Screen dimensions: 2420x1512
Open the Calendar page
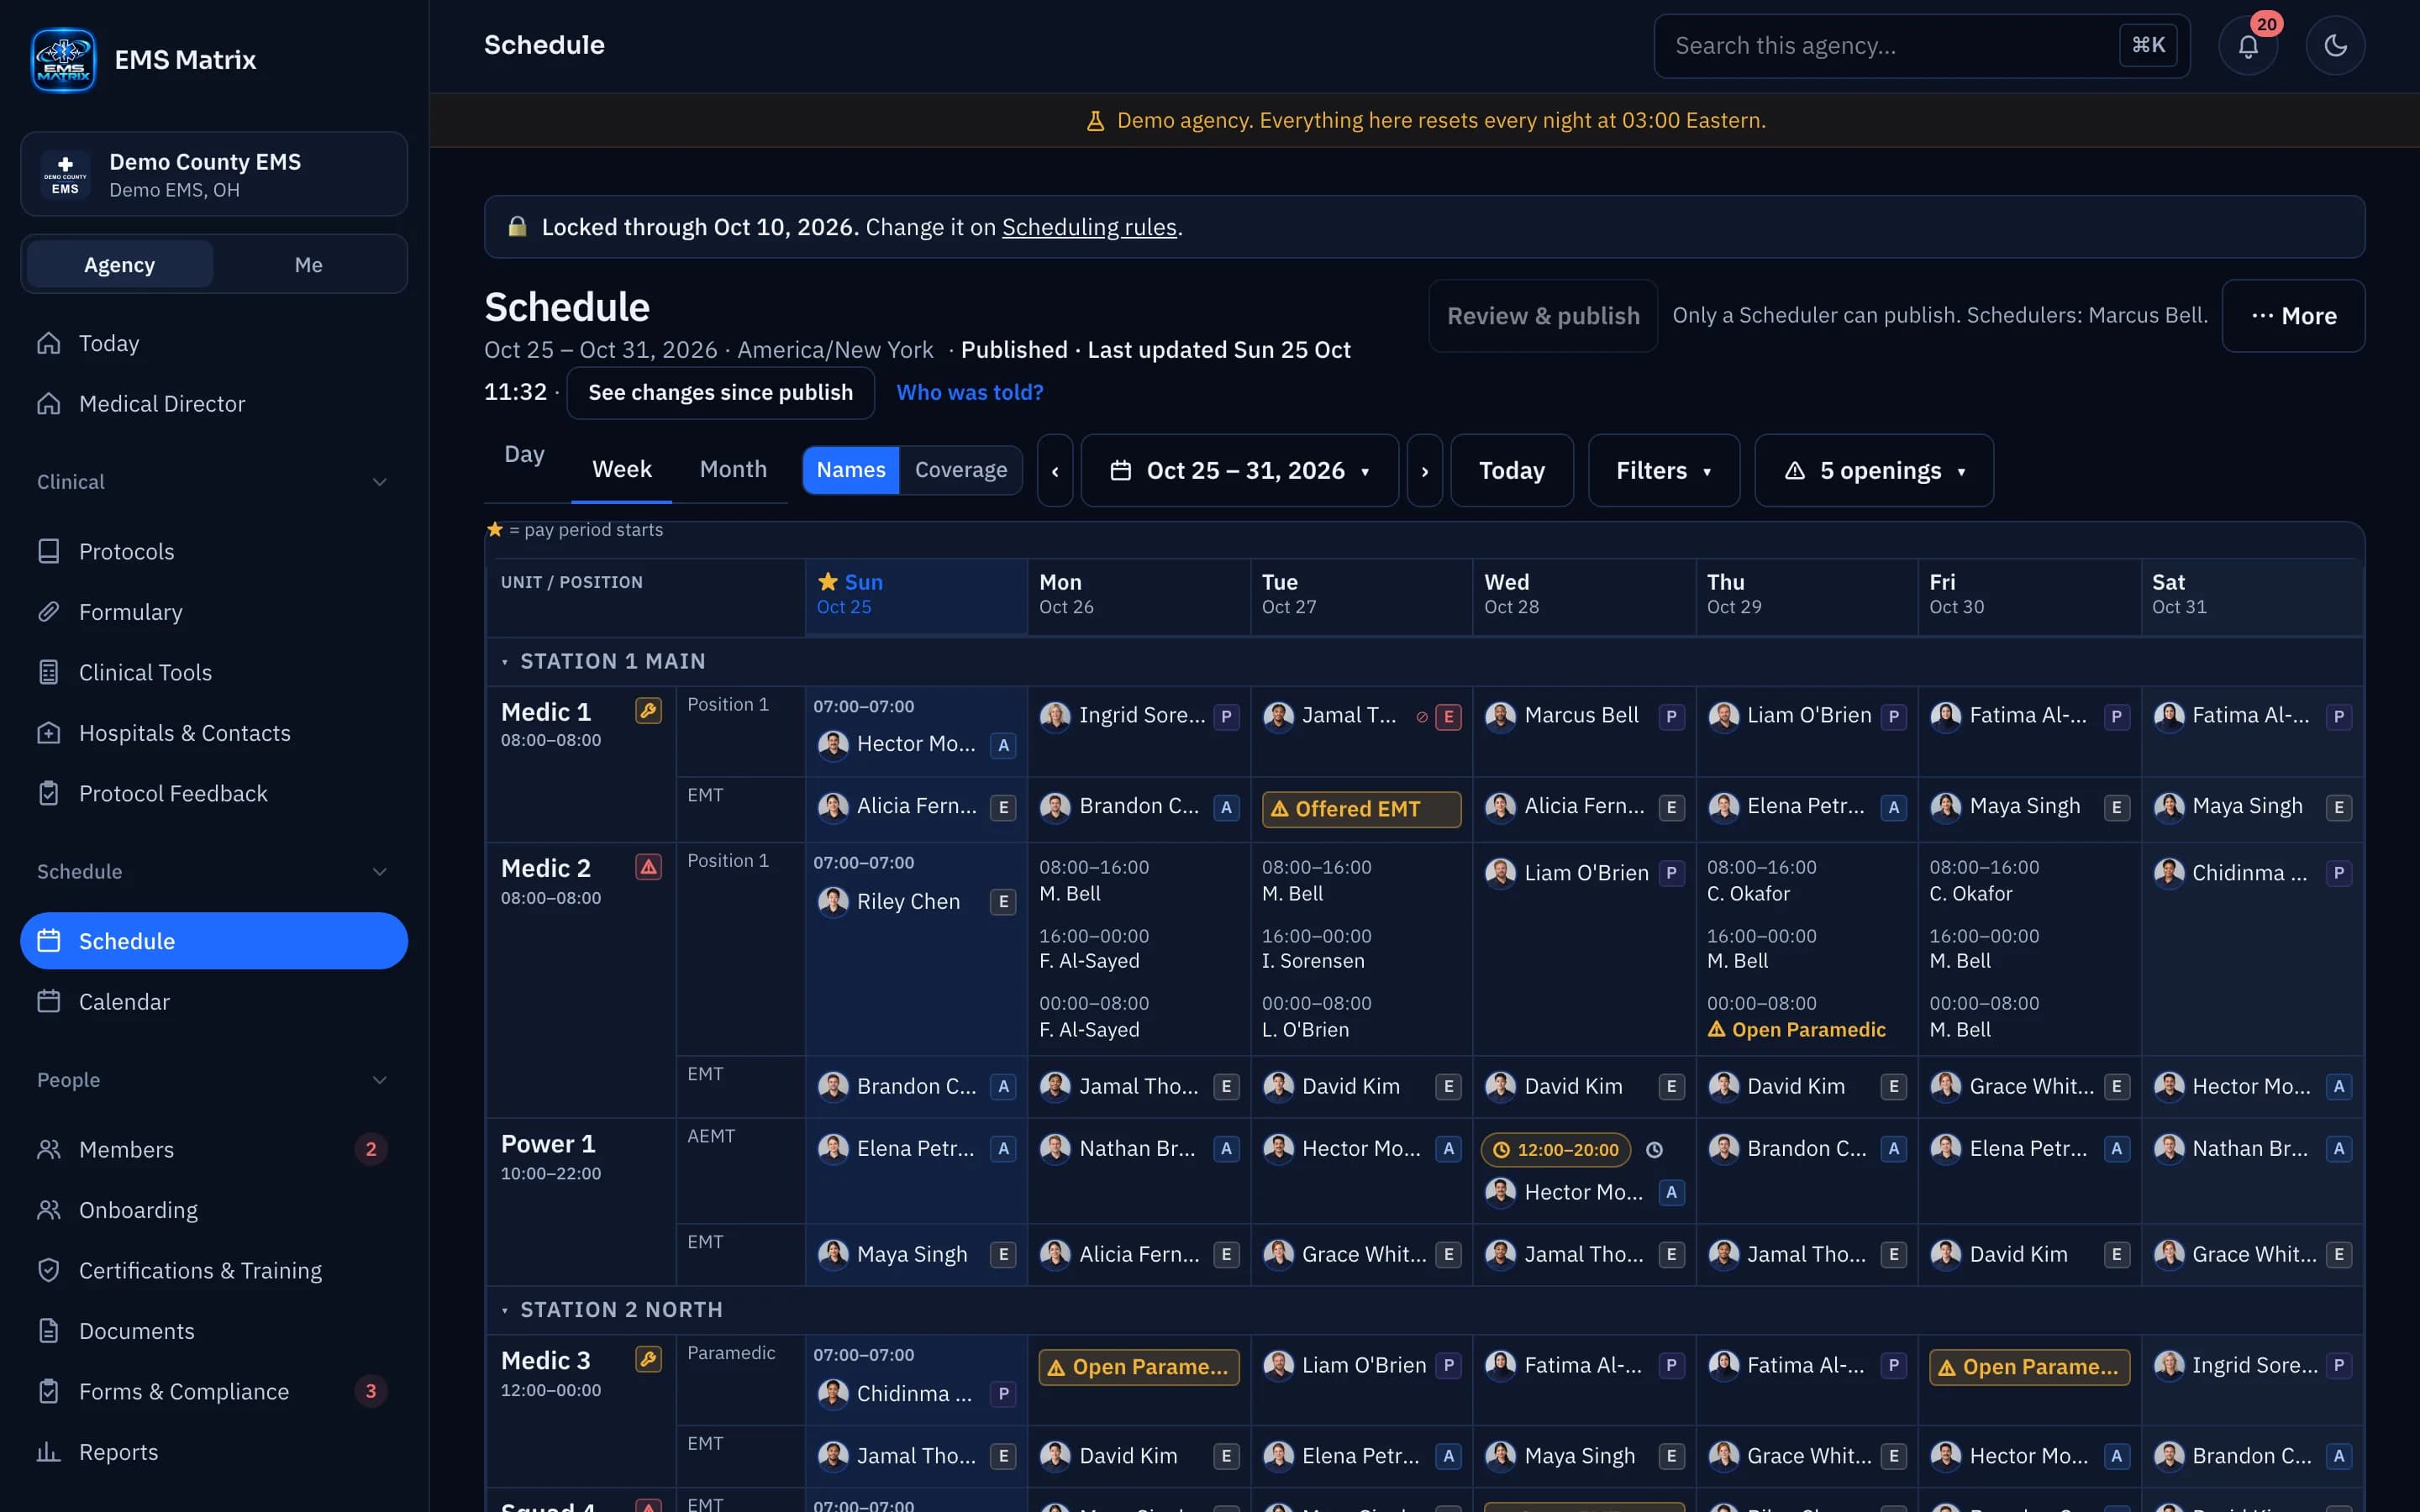[213, 1001]
